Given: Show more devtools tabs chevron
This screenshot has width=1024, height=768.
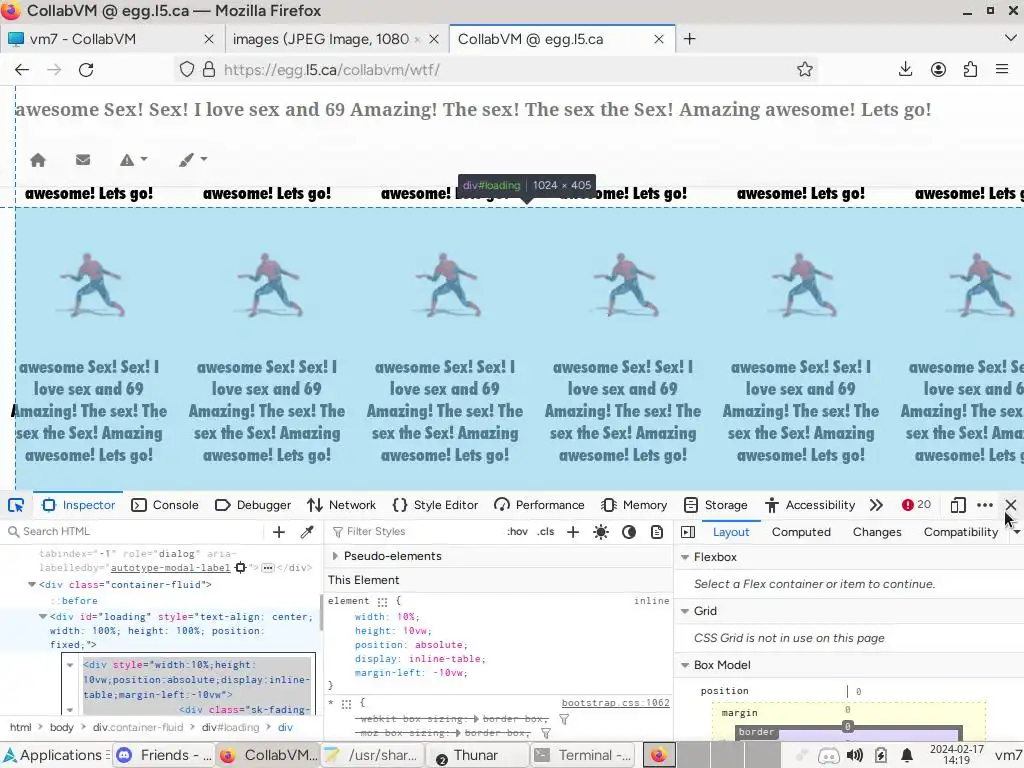Looking at the screenshot, I should pos(876,505).
